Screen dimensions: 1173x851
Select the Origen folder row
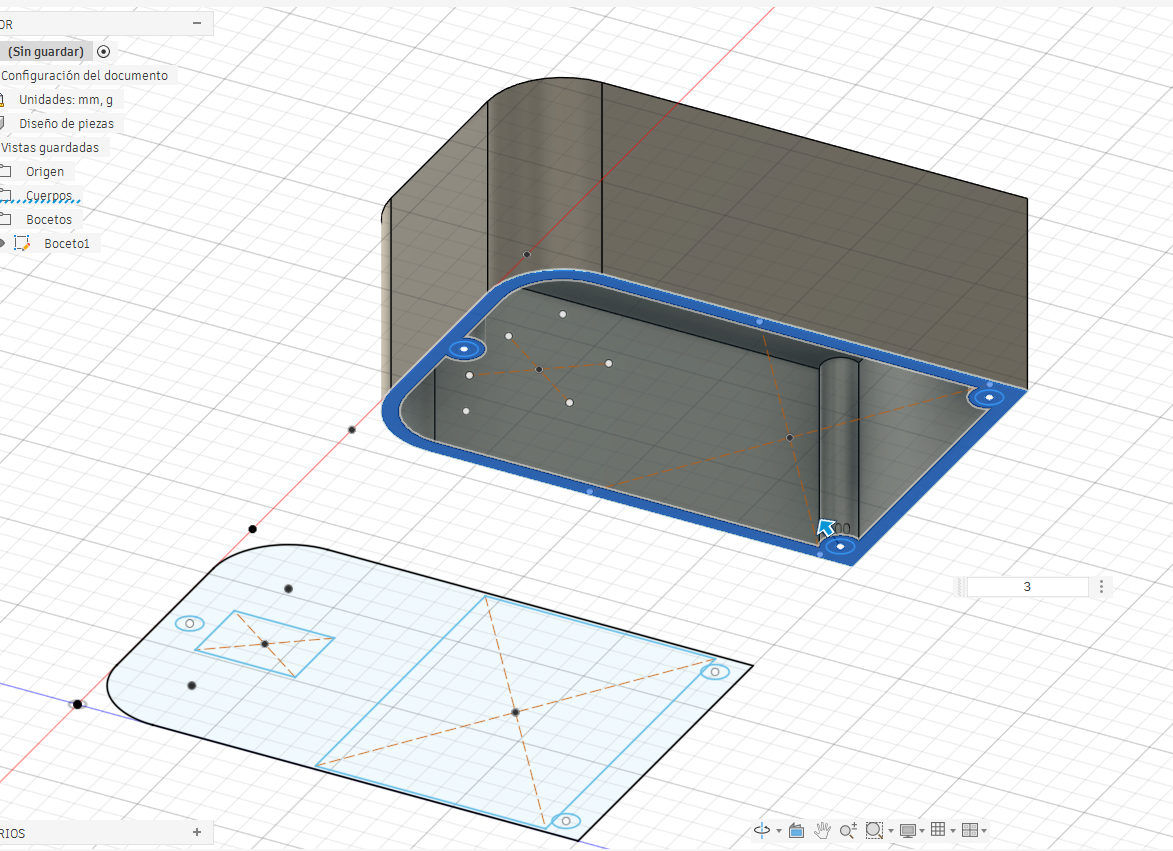coord(45,171)
